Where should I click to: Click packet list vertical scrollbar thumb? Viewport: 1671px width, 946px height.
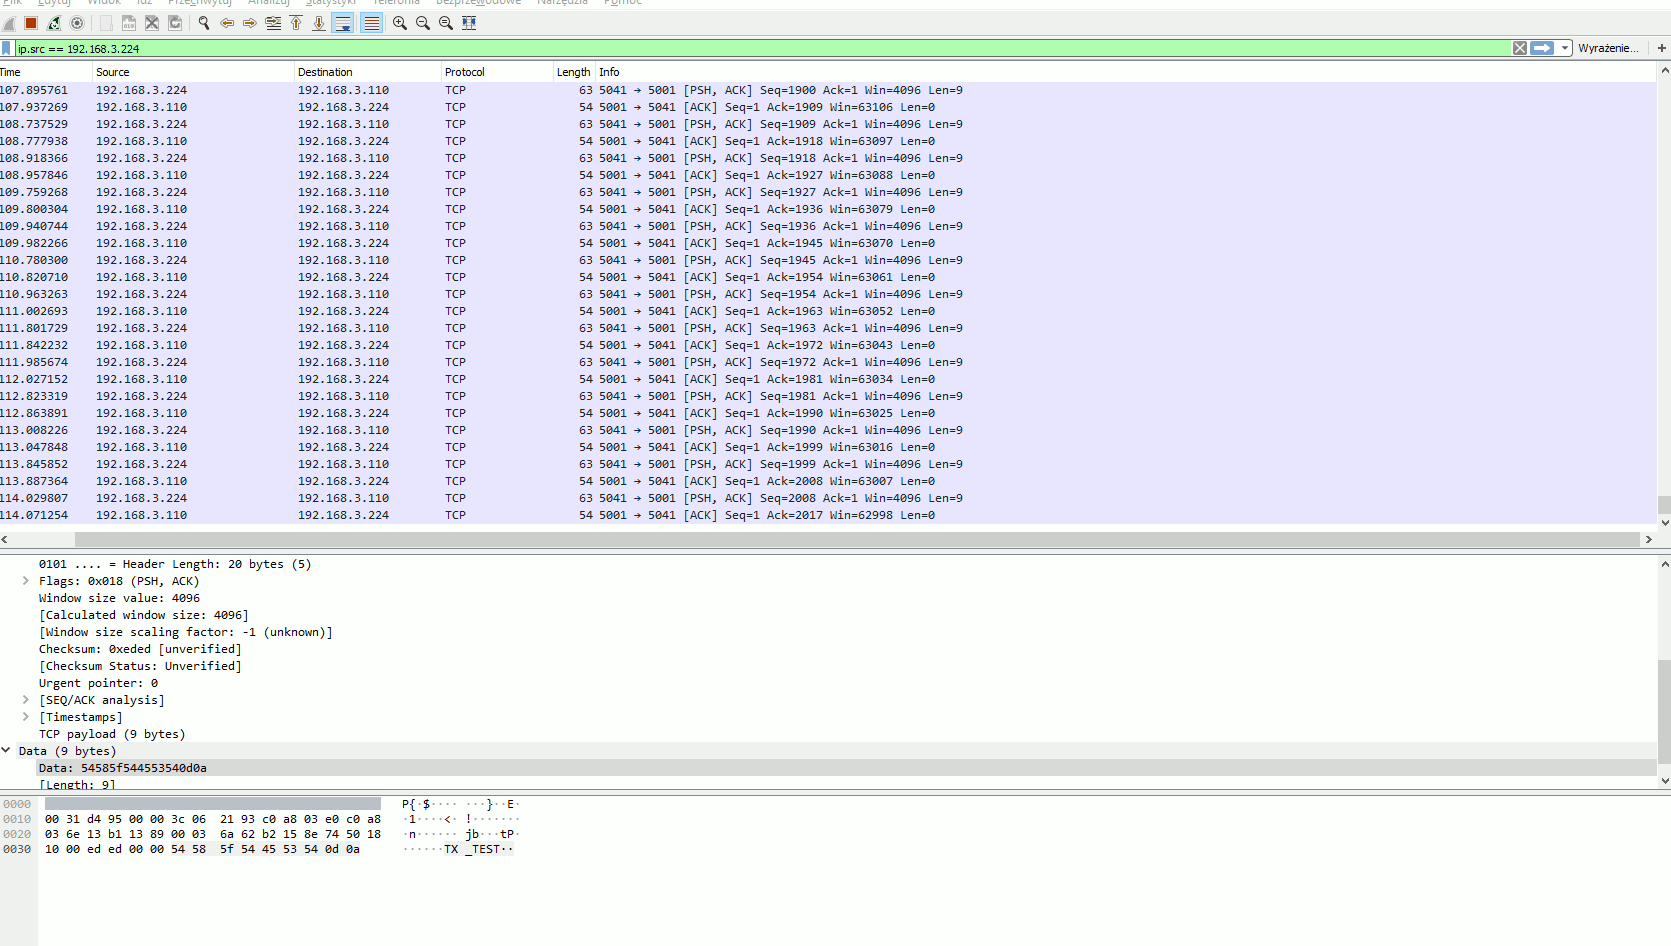(1664, 504)
